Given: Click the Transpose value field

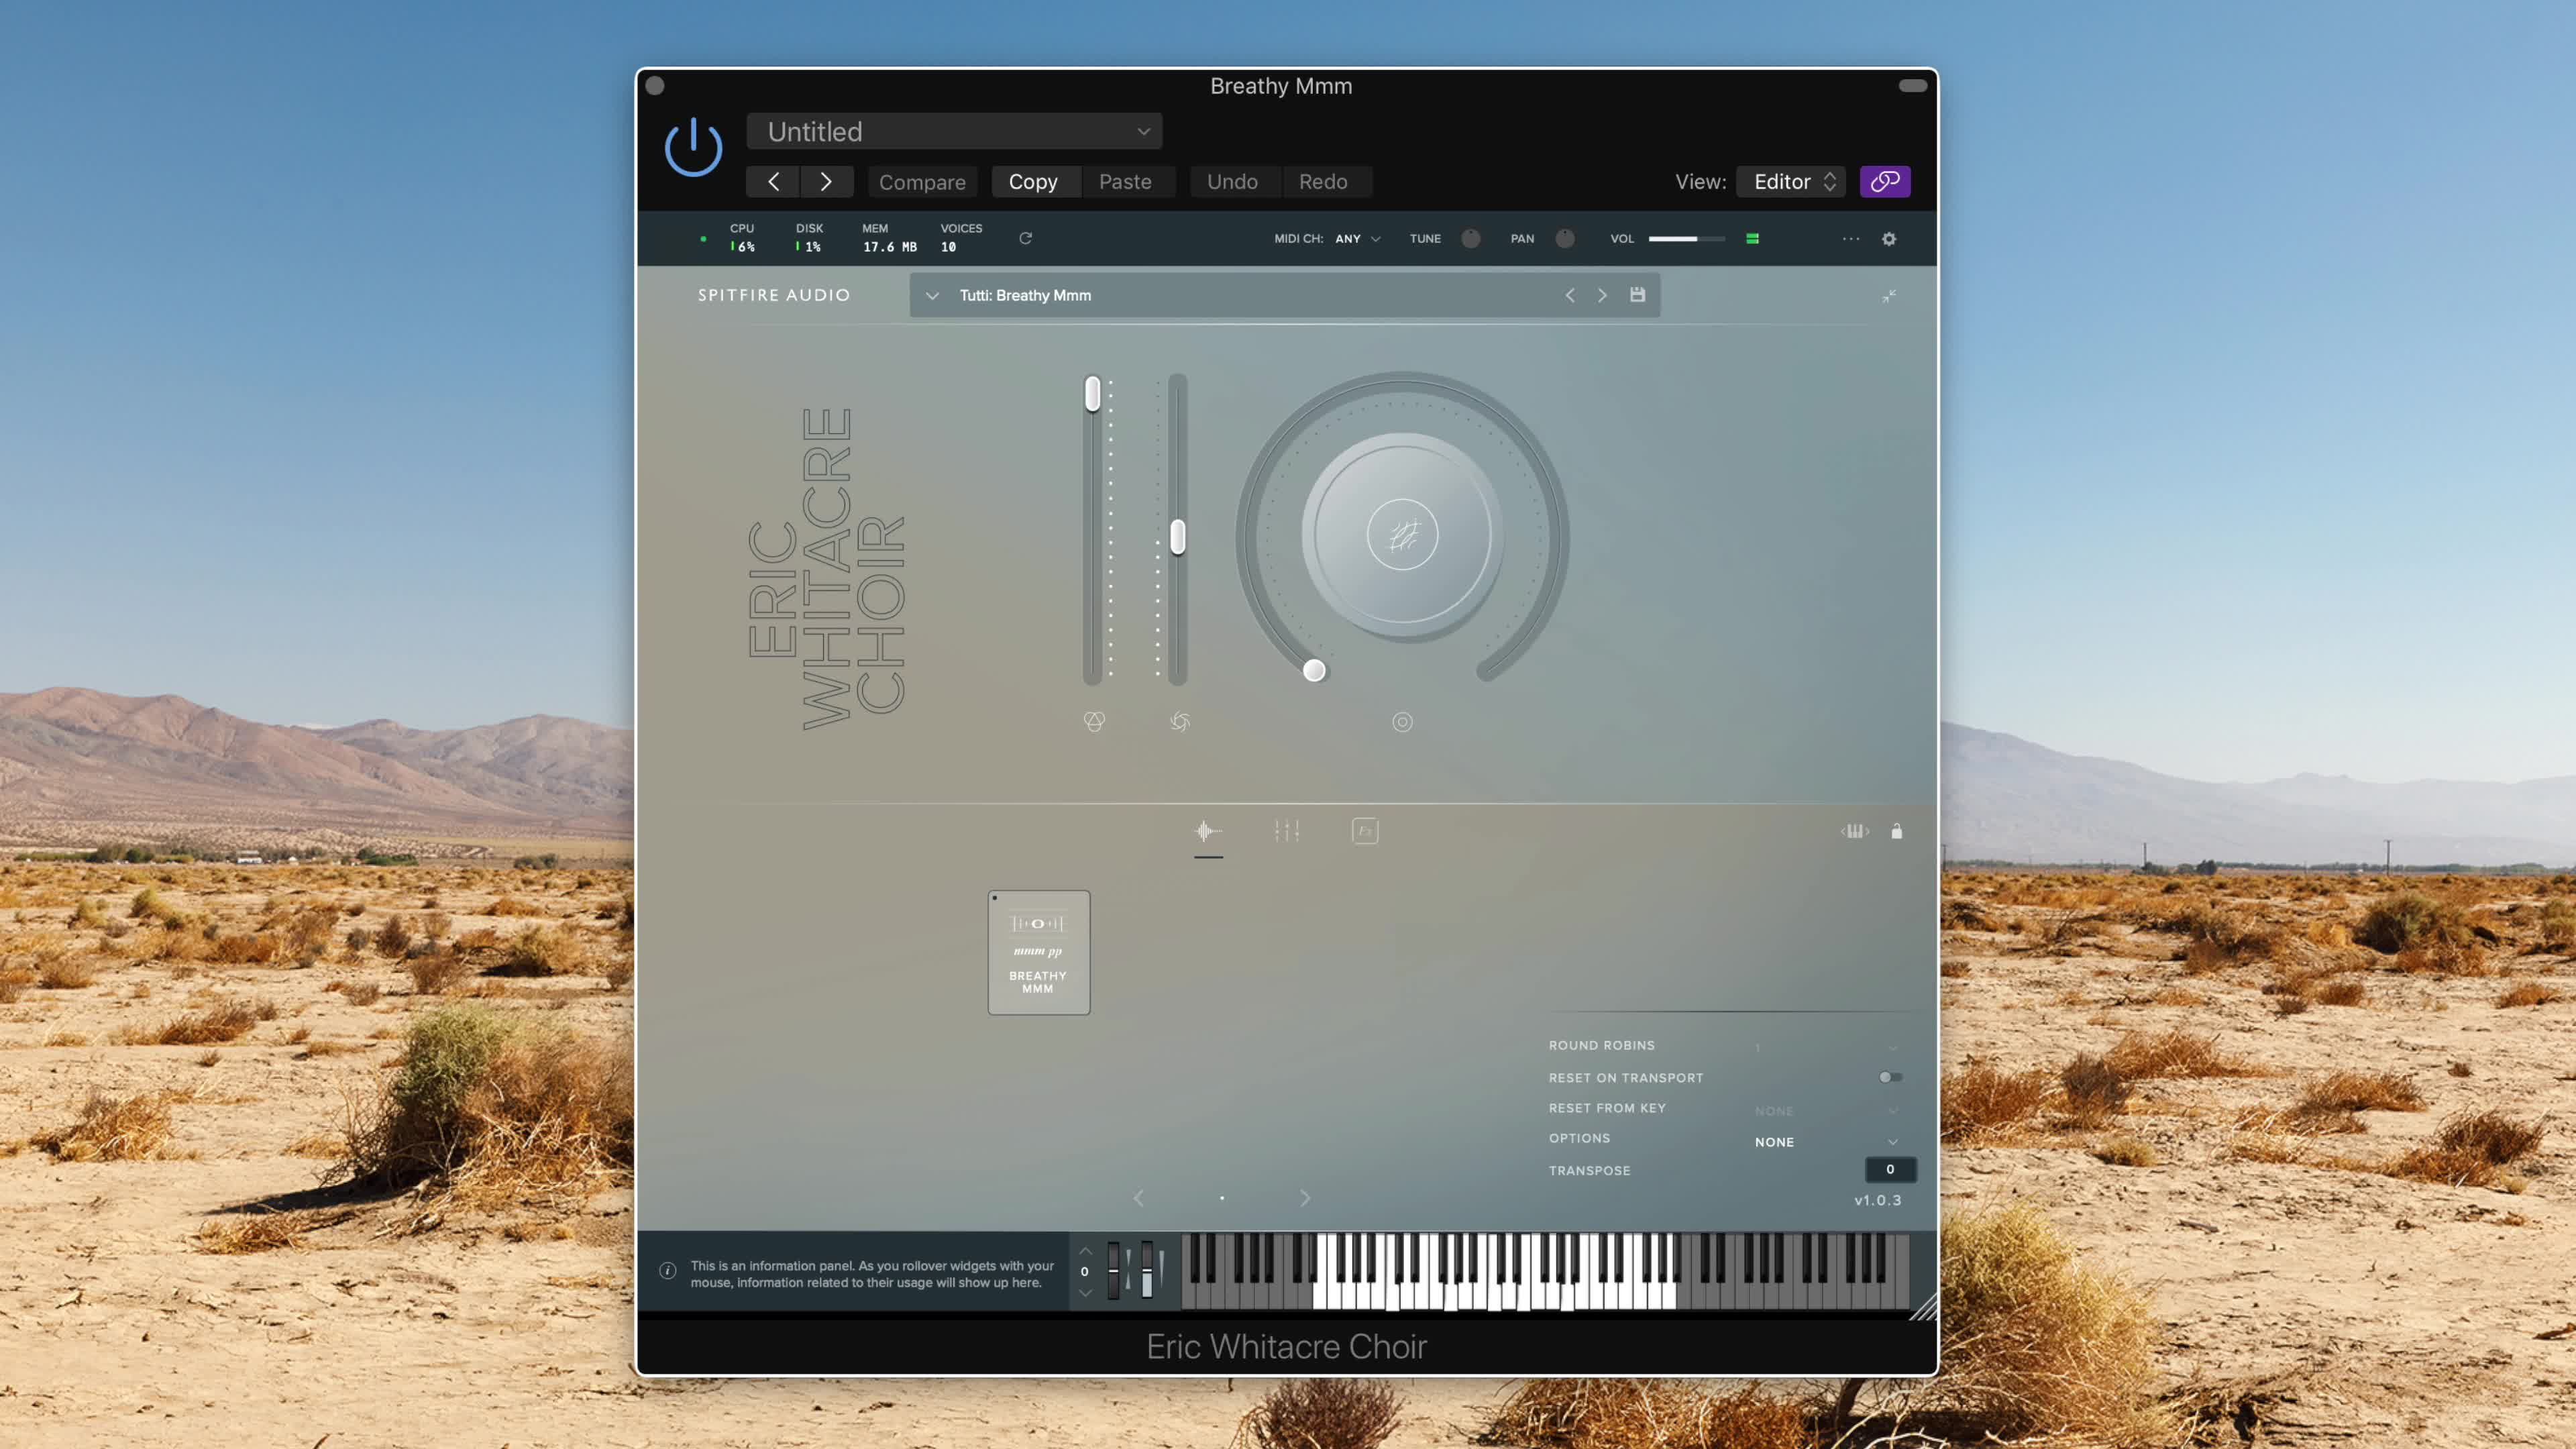Looking at the screenshot, I should (x=1890, y=1169).
